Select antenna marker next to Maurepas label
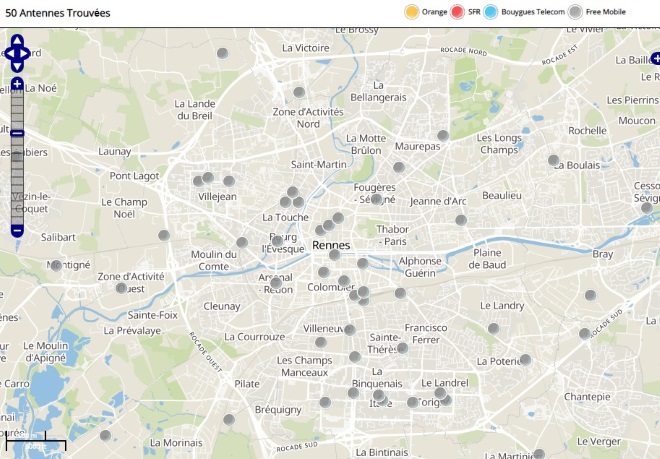The image size is (660, 459). pyautogui.click(x=443, y=136)
